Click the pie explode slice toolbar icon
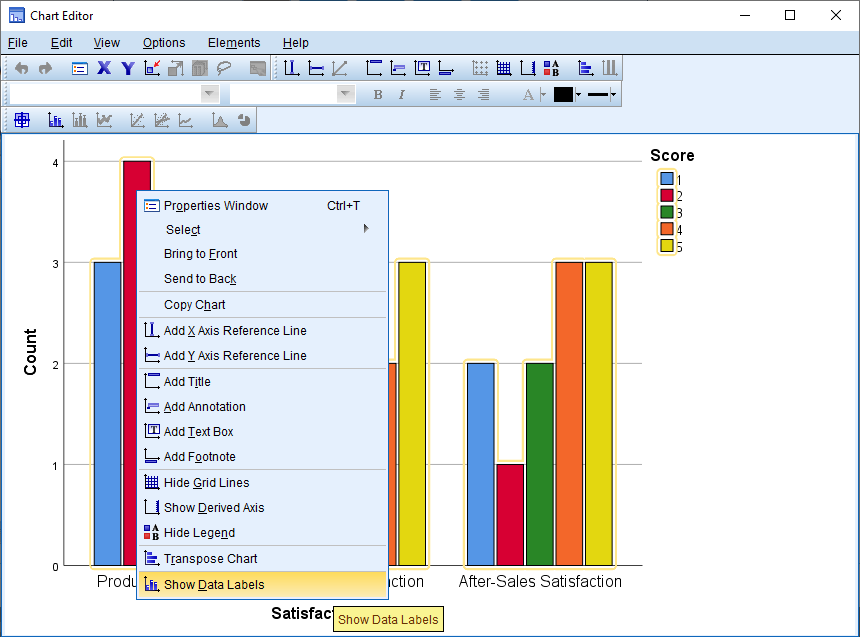 coord(244,120)
